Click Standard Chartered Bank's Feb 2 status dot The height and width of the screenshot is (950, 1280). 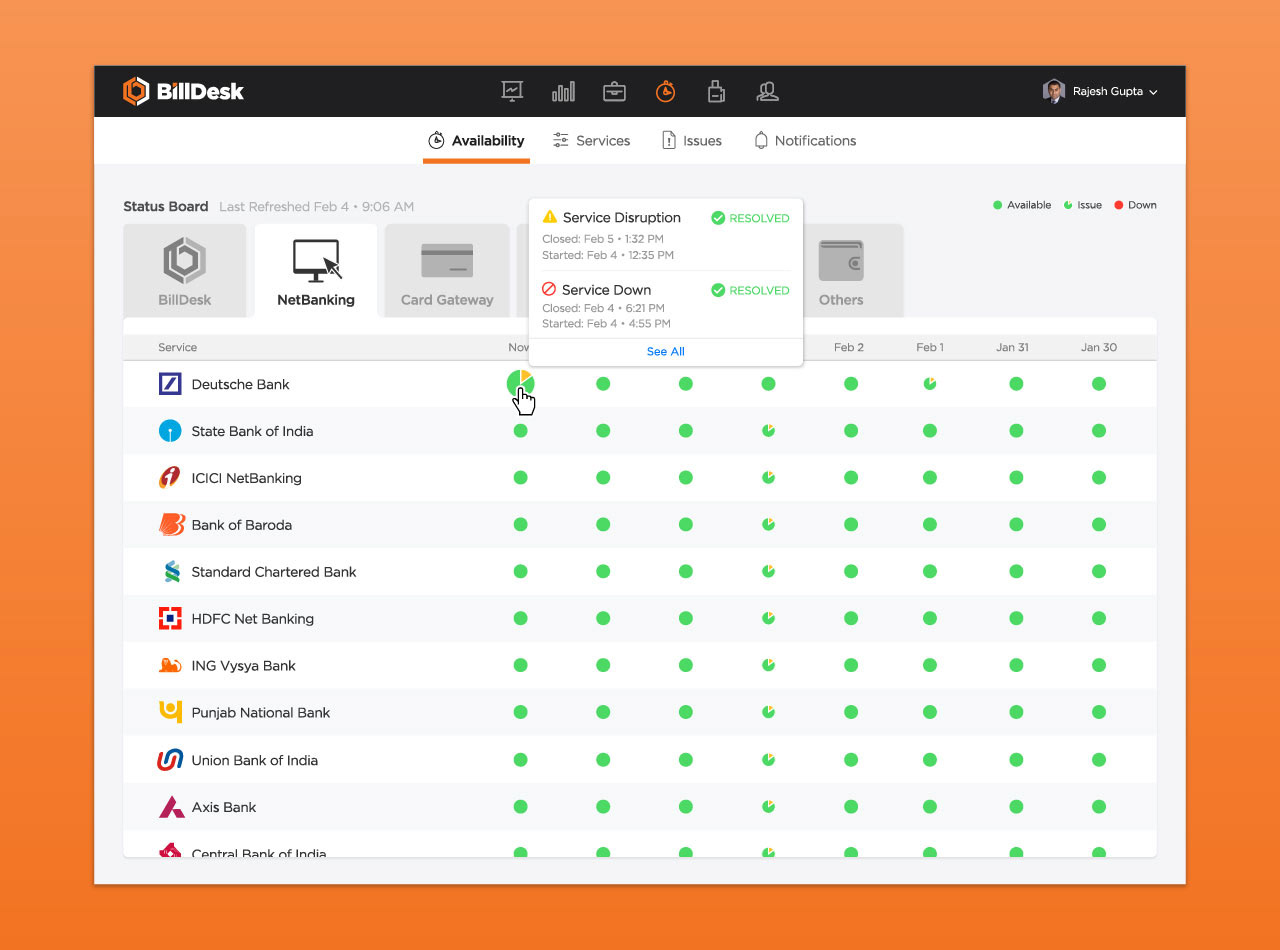pos(851,572)
